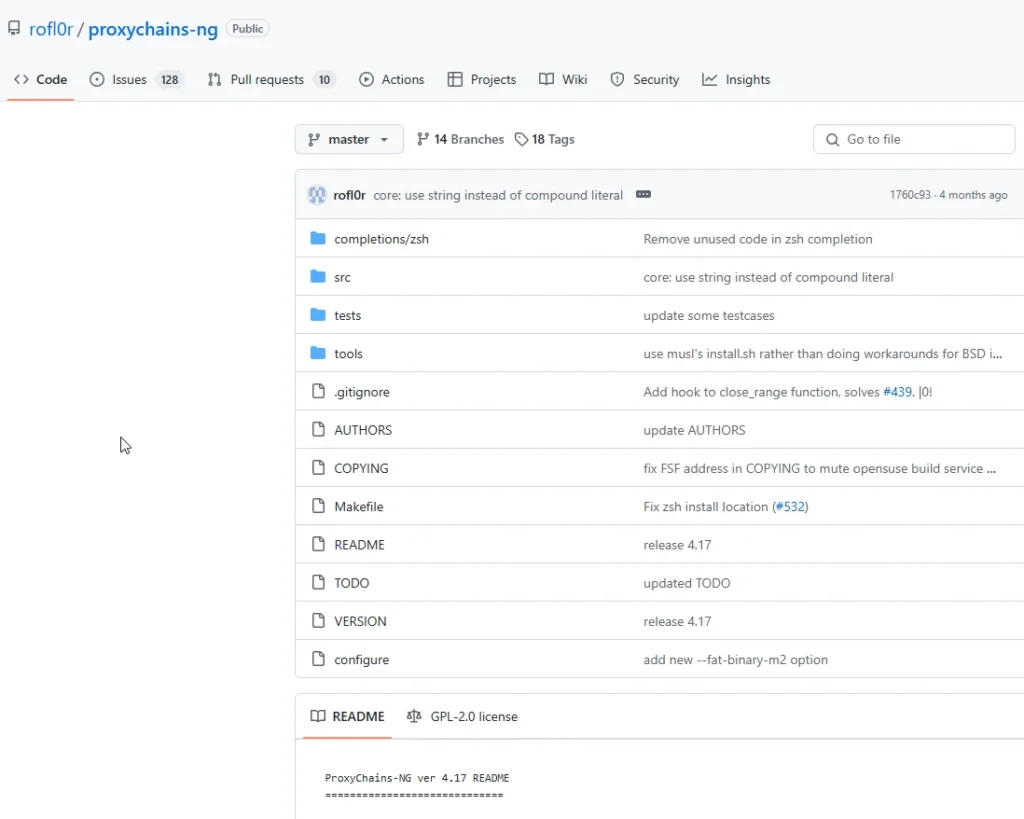Viewport: 1024px width, 819px height.
Task: Switch to the Code tab
Action: click(40, 80)
